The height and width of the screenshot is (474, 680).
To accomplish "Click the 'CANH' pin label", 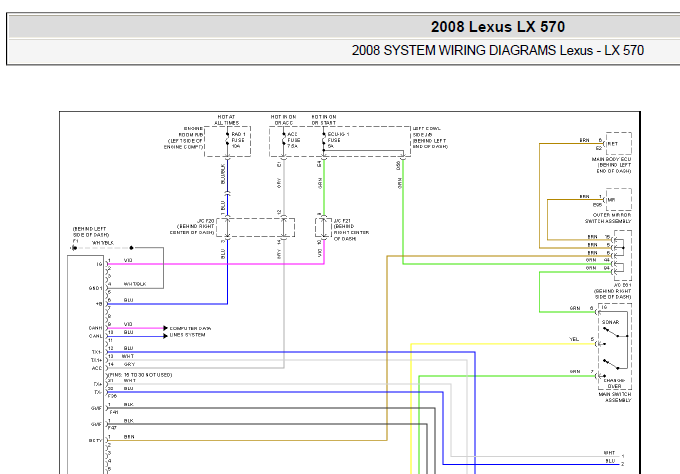I will pos(96,328).
